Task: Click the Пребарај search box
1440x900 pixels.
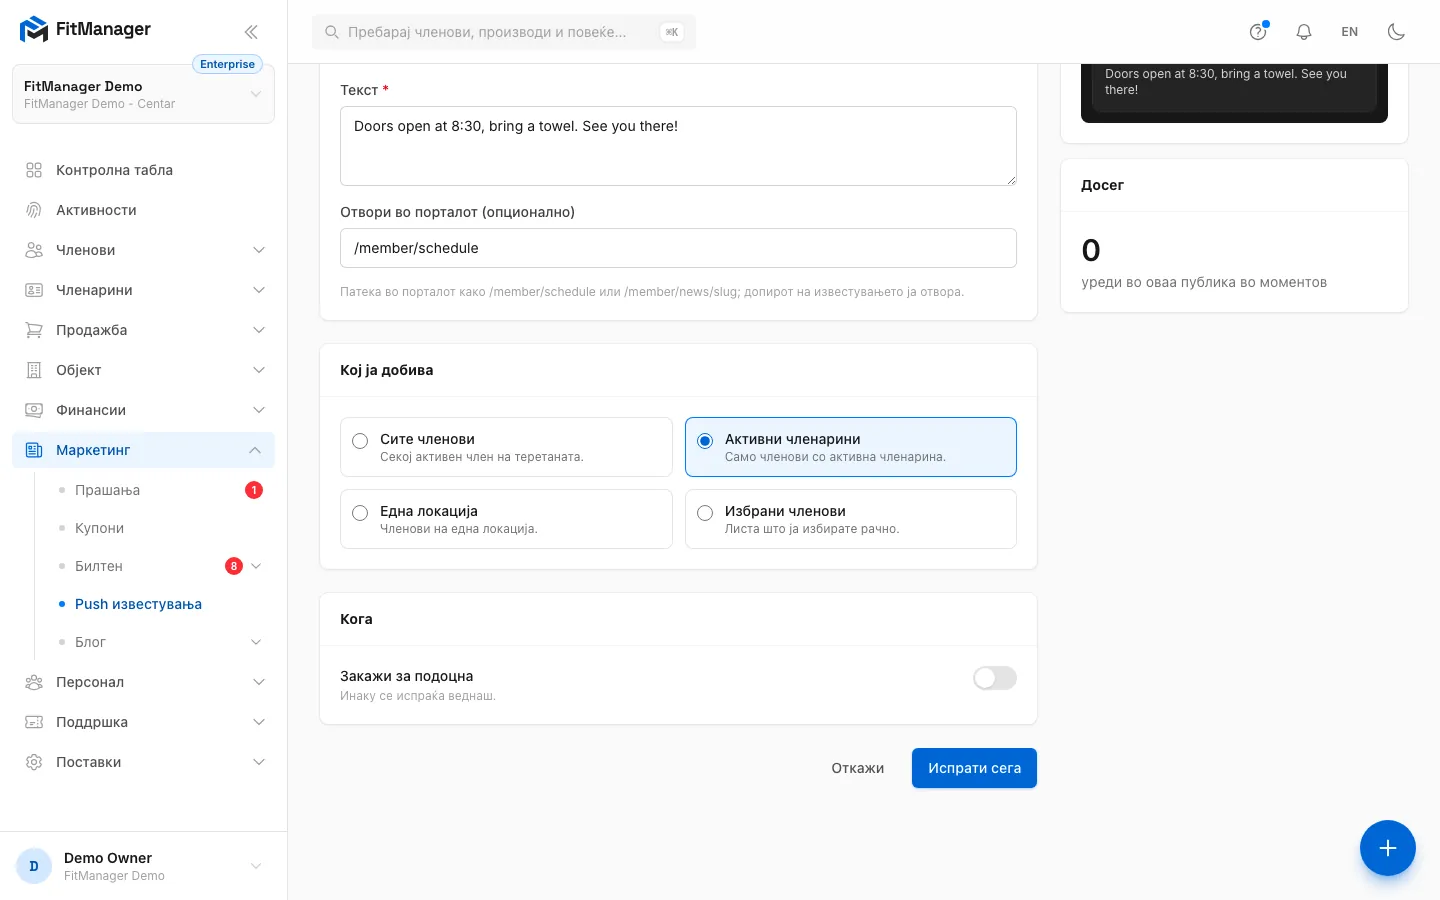Action: [504, 32]
